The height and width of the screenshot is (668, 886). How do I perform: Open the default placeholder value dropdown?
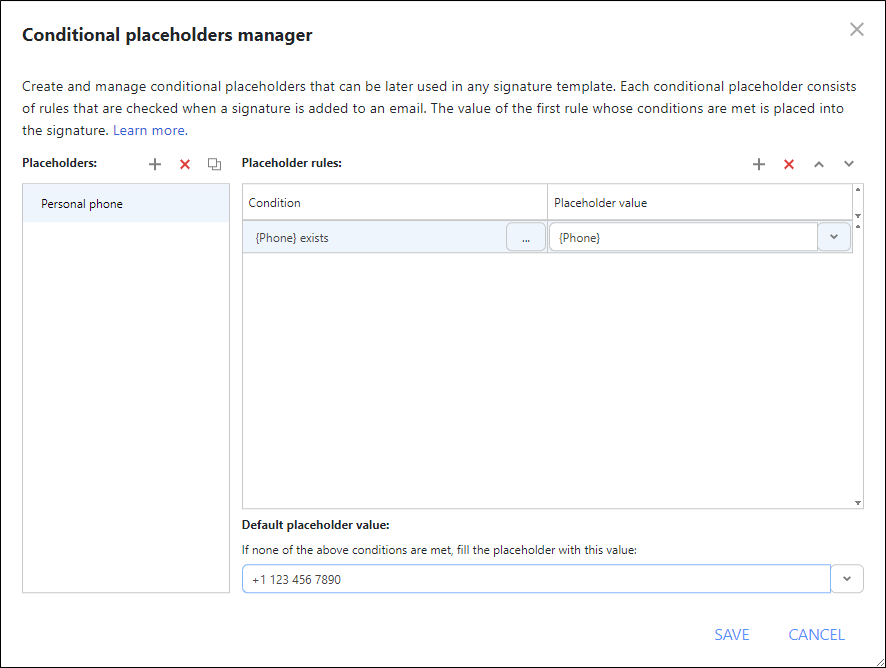pos(847,578)
